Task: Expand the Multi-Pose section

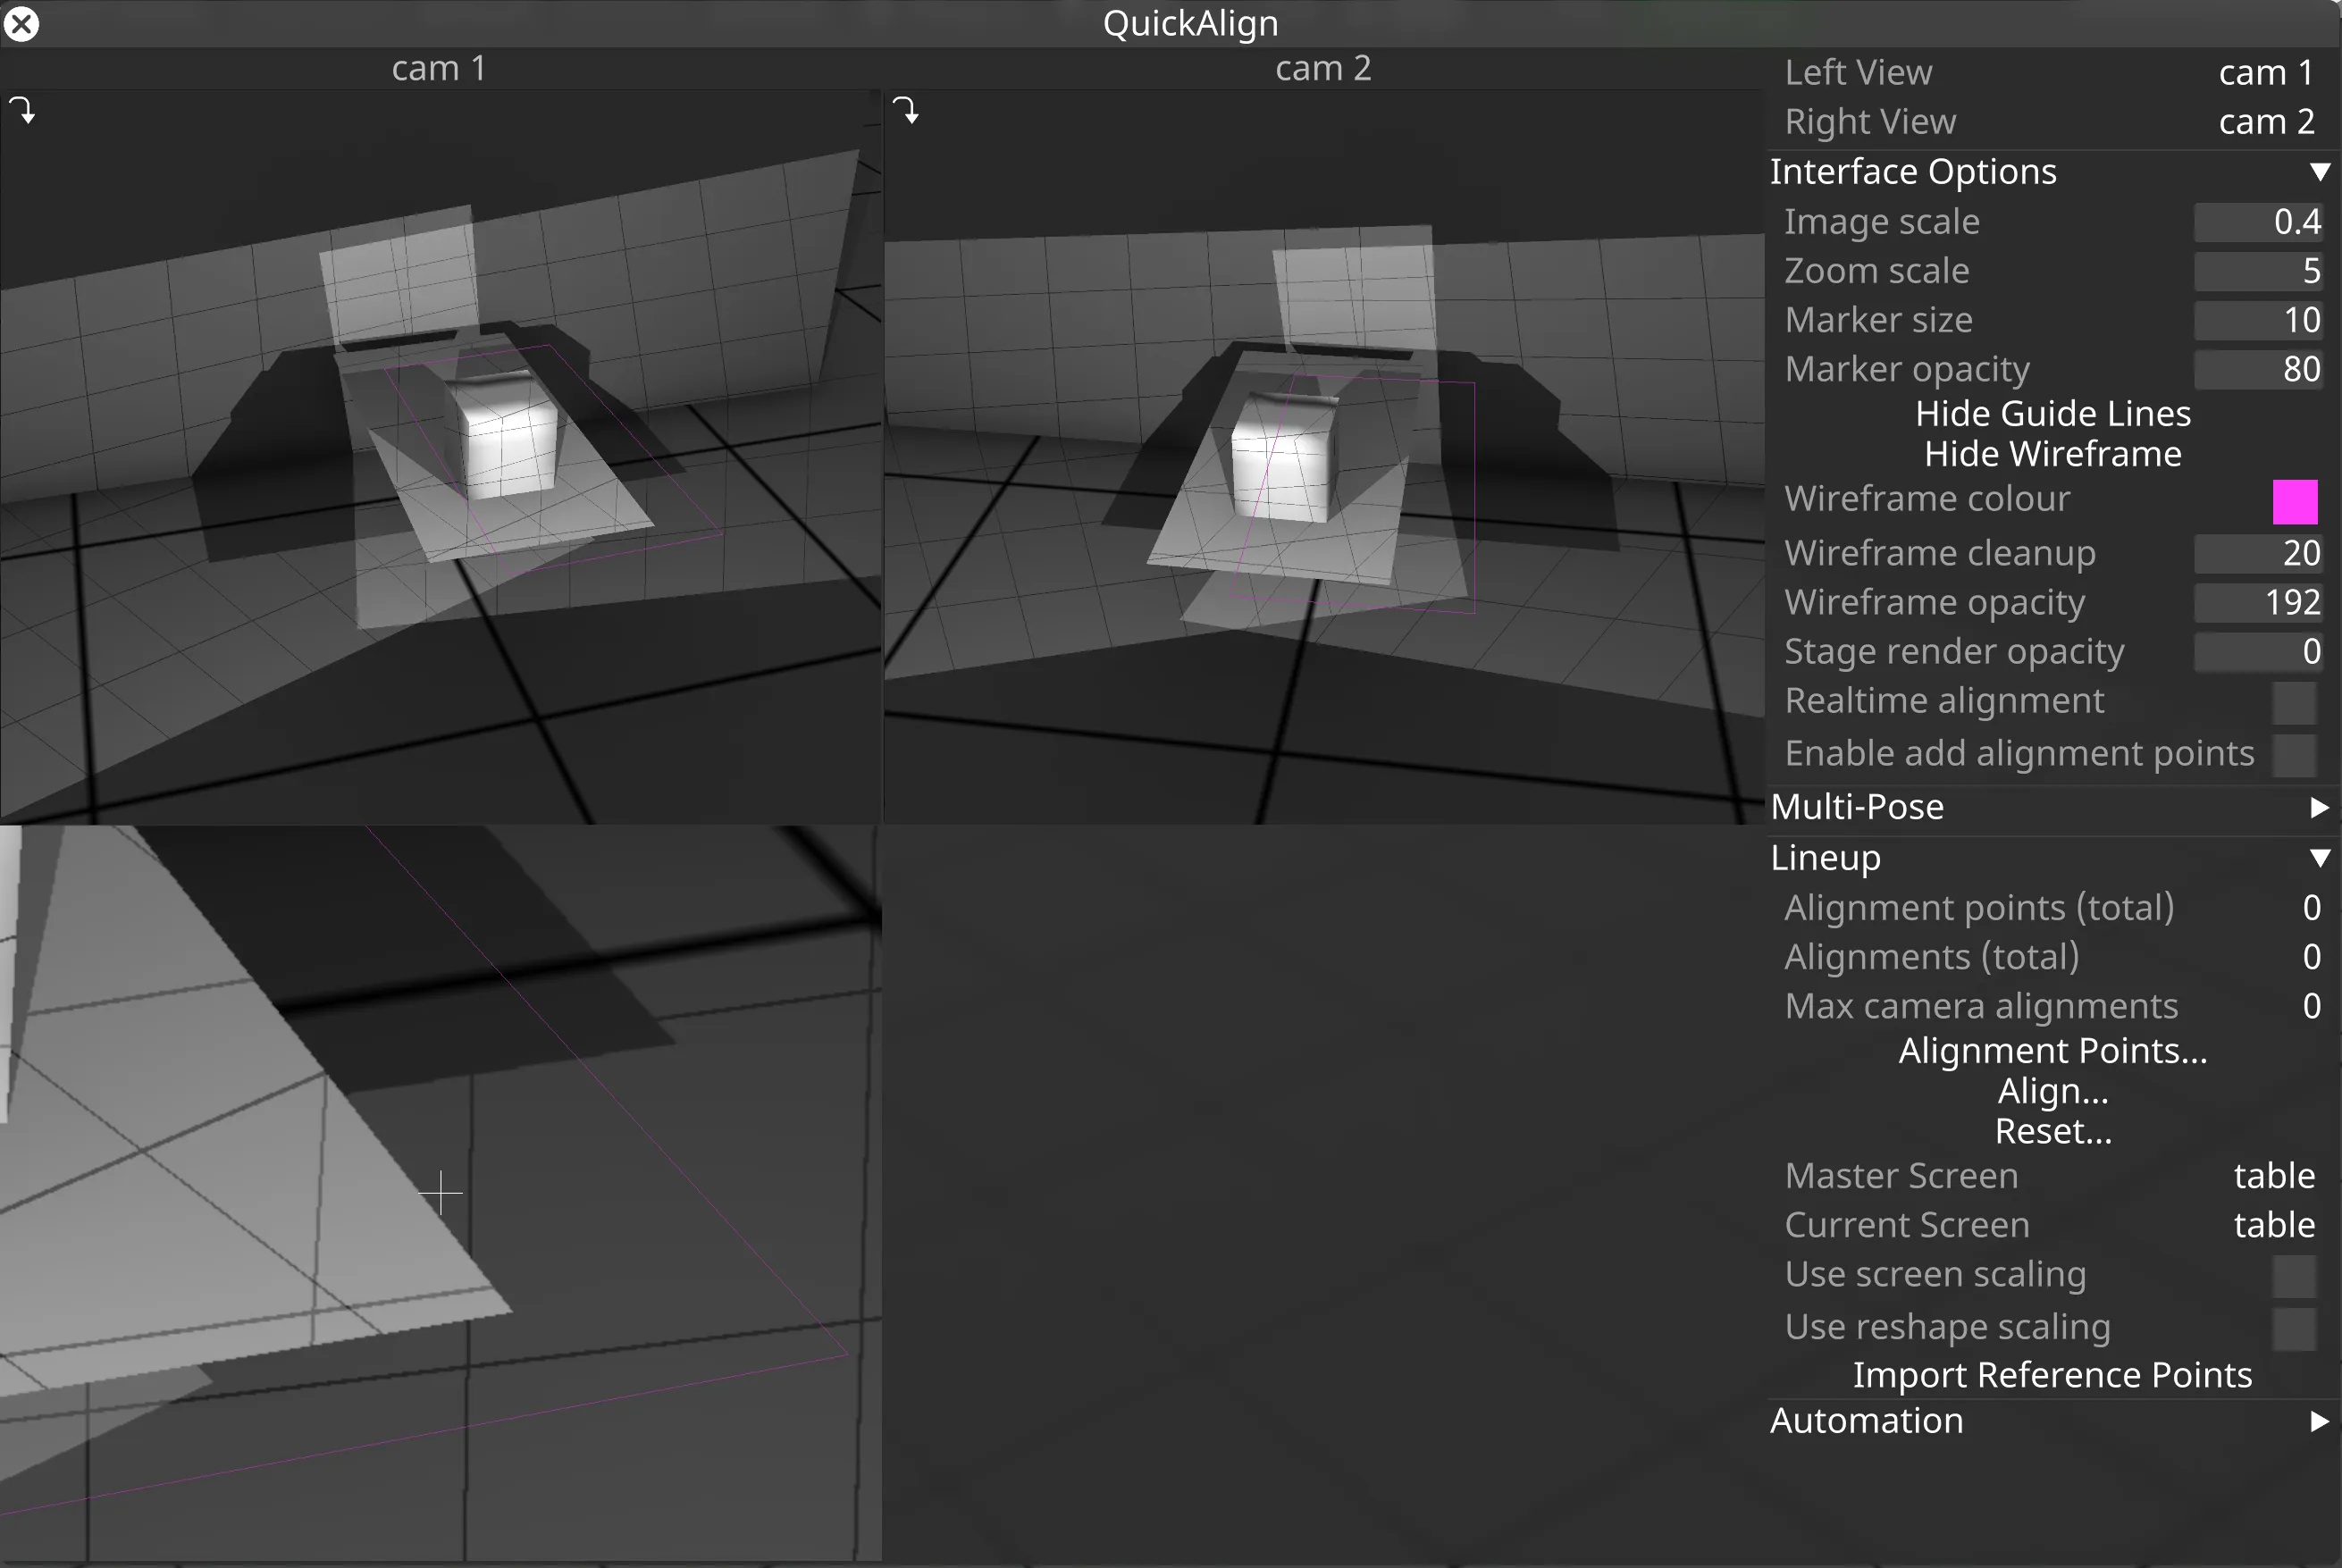Action: (2319, 807)
